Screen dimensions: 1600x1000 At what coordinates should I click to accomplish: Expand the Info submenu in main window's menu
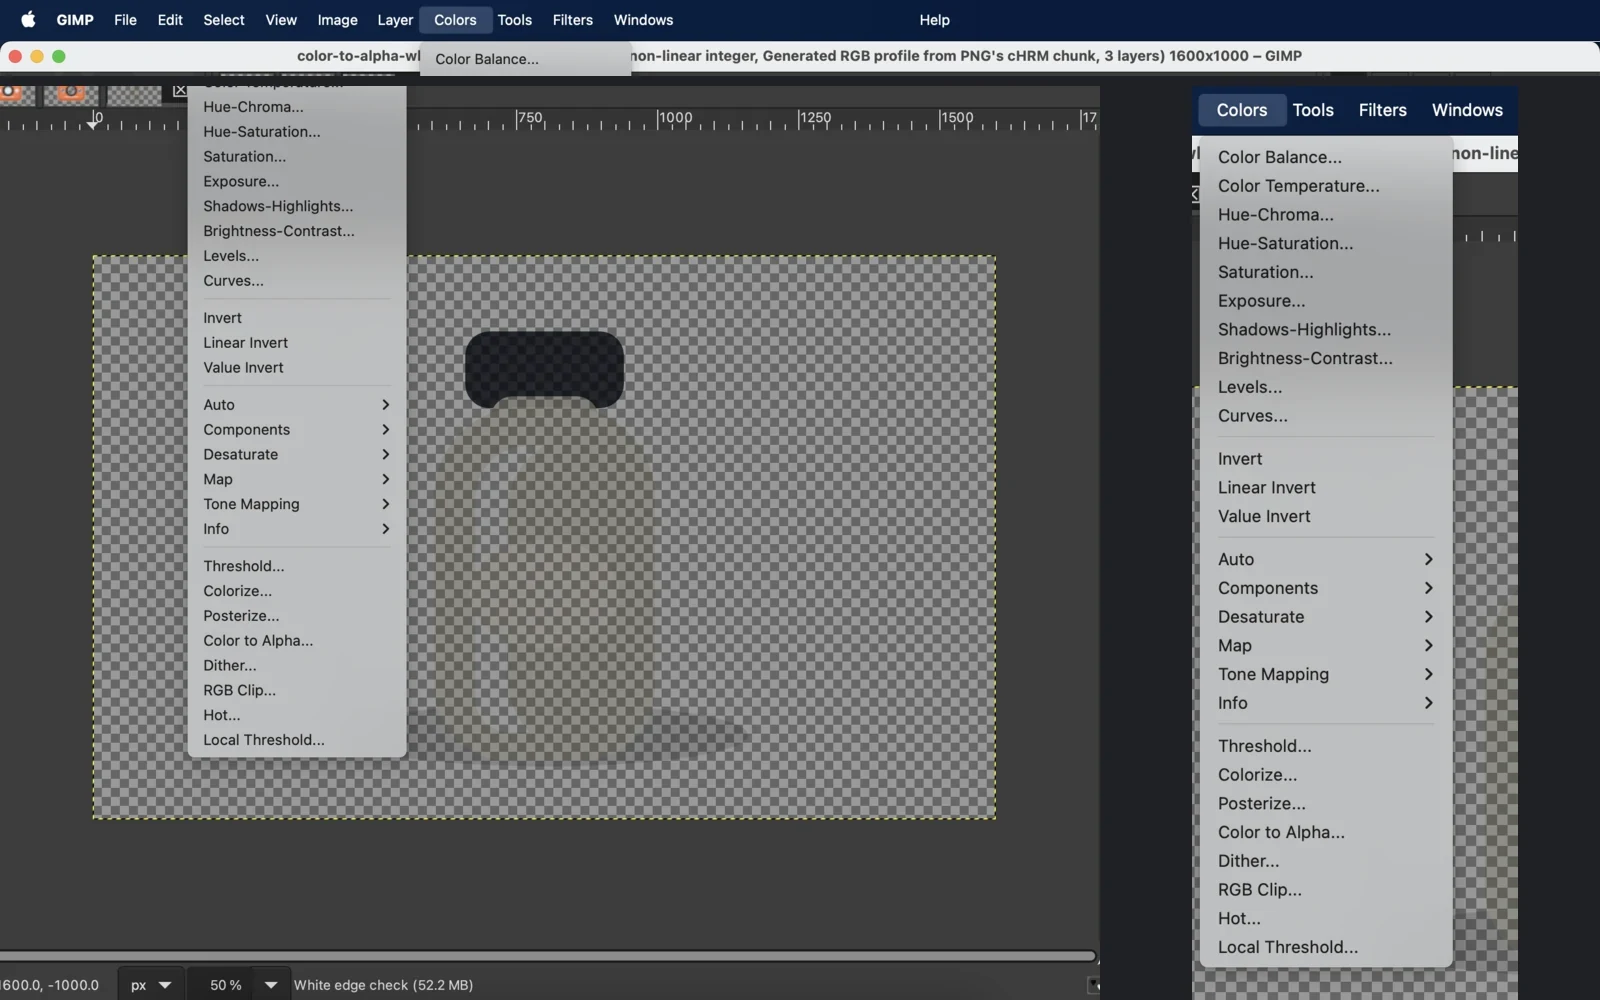click(x=297, y=529)
